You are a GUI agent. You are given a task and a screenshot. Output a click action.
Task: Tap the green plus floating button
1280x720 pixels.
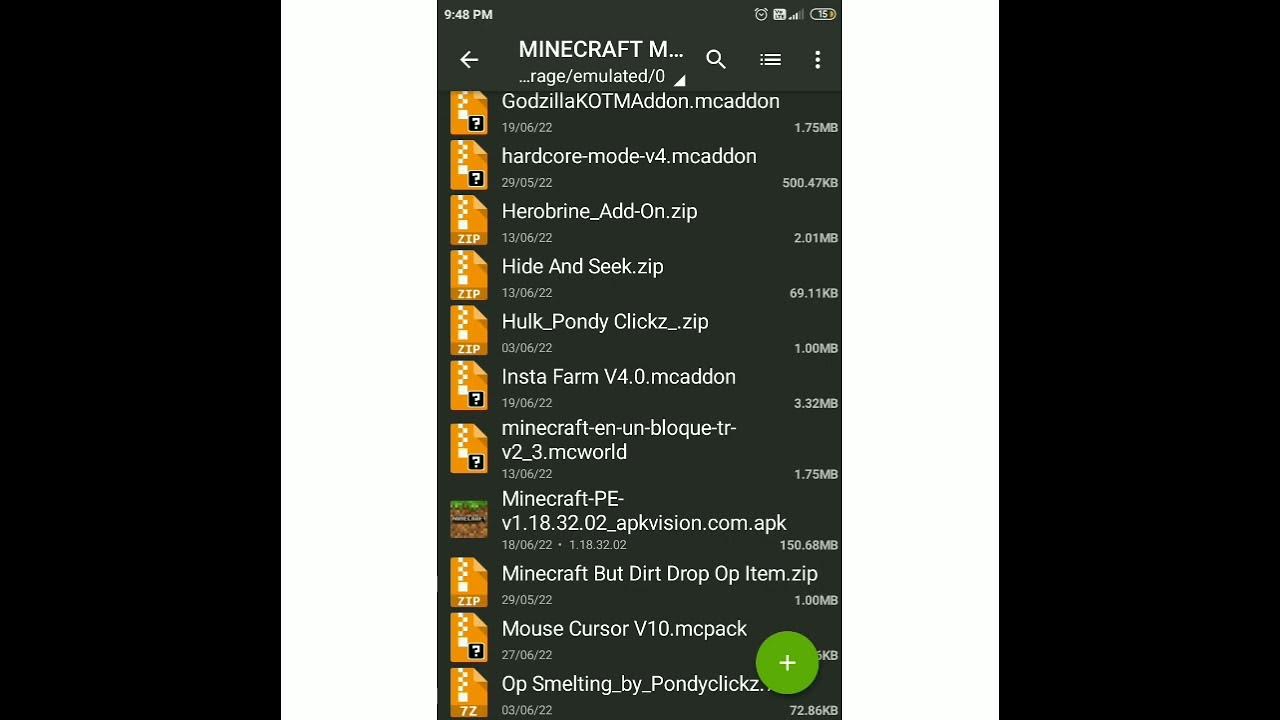(x=787, y=662)
